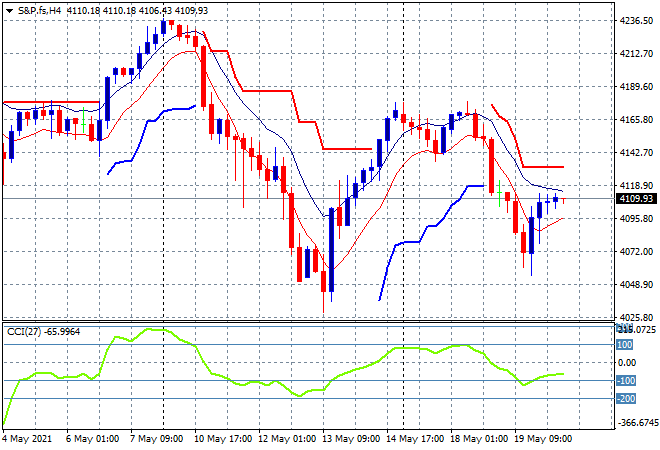Click the 4 May 2021 date label
Viewport: 660px width, 450px height.
click(x=27, y=439)
